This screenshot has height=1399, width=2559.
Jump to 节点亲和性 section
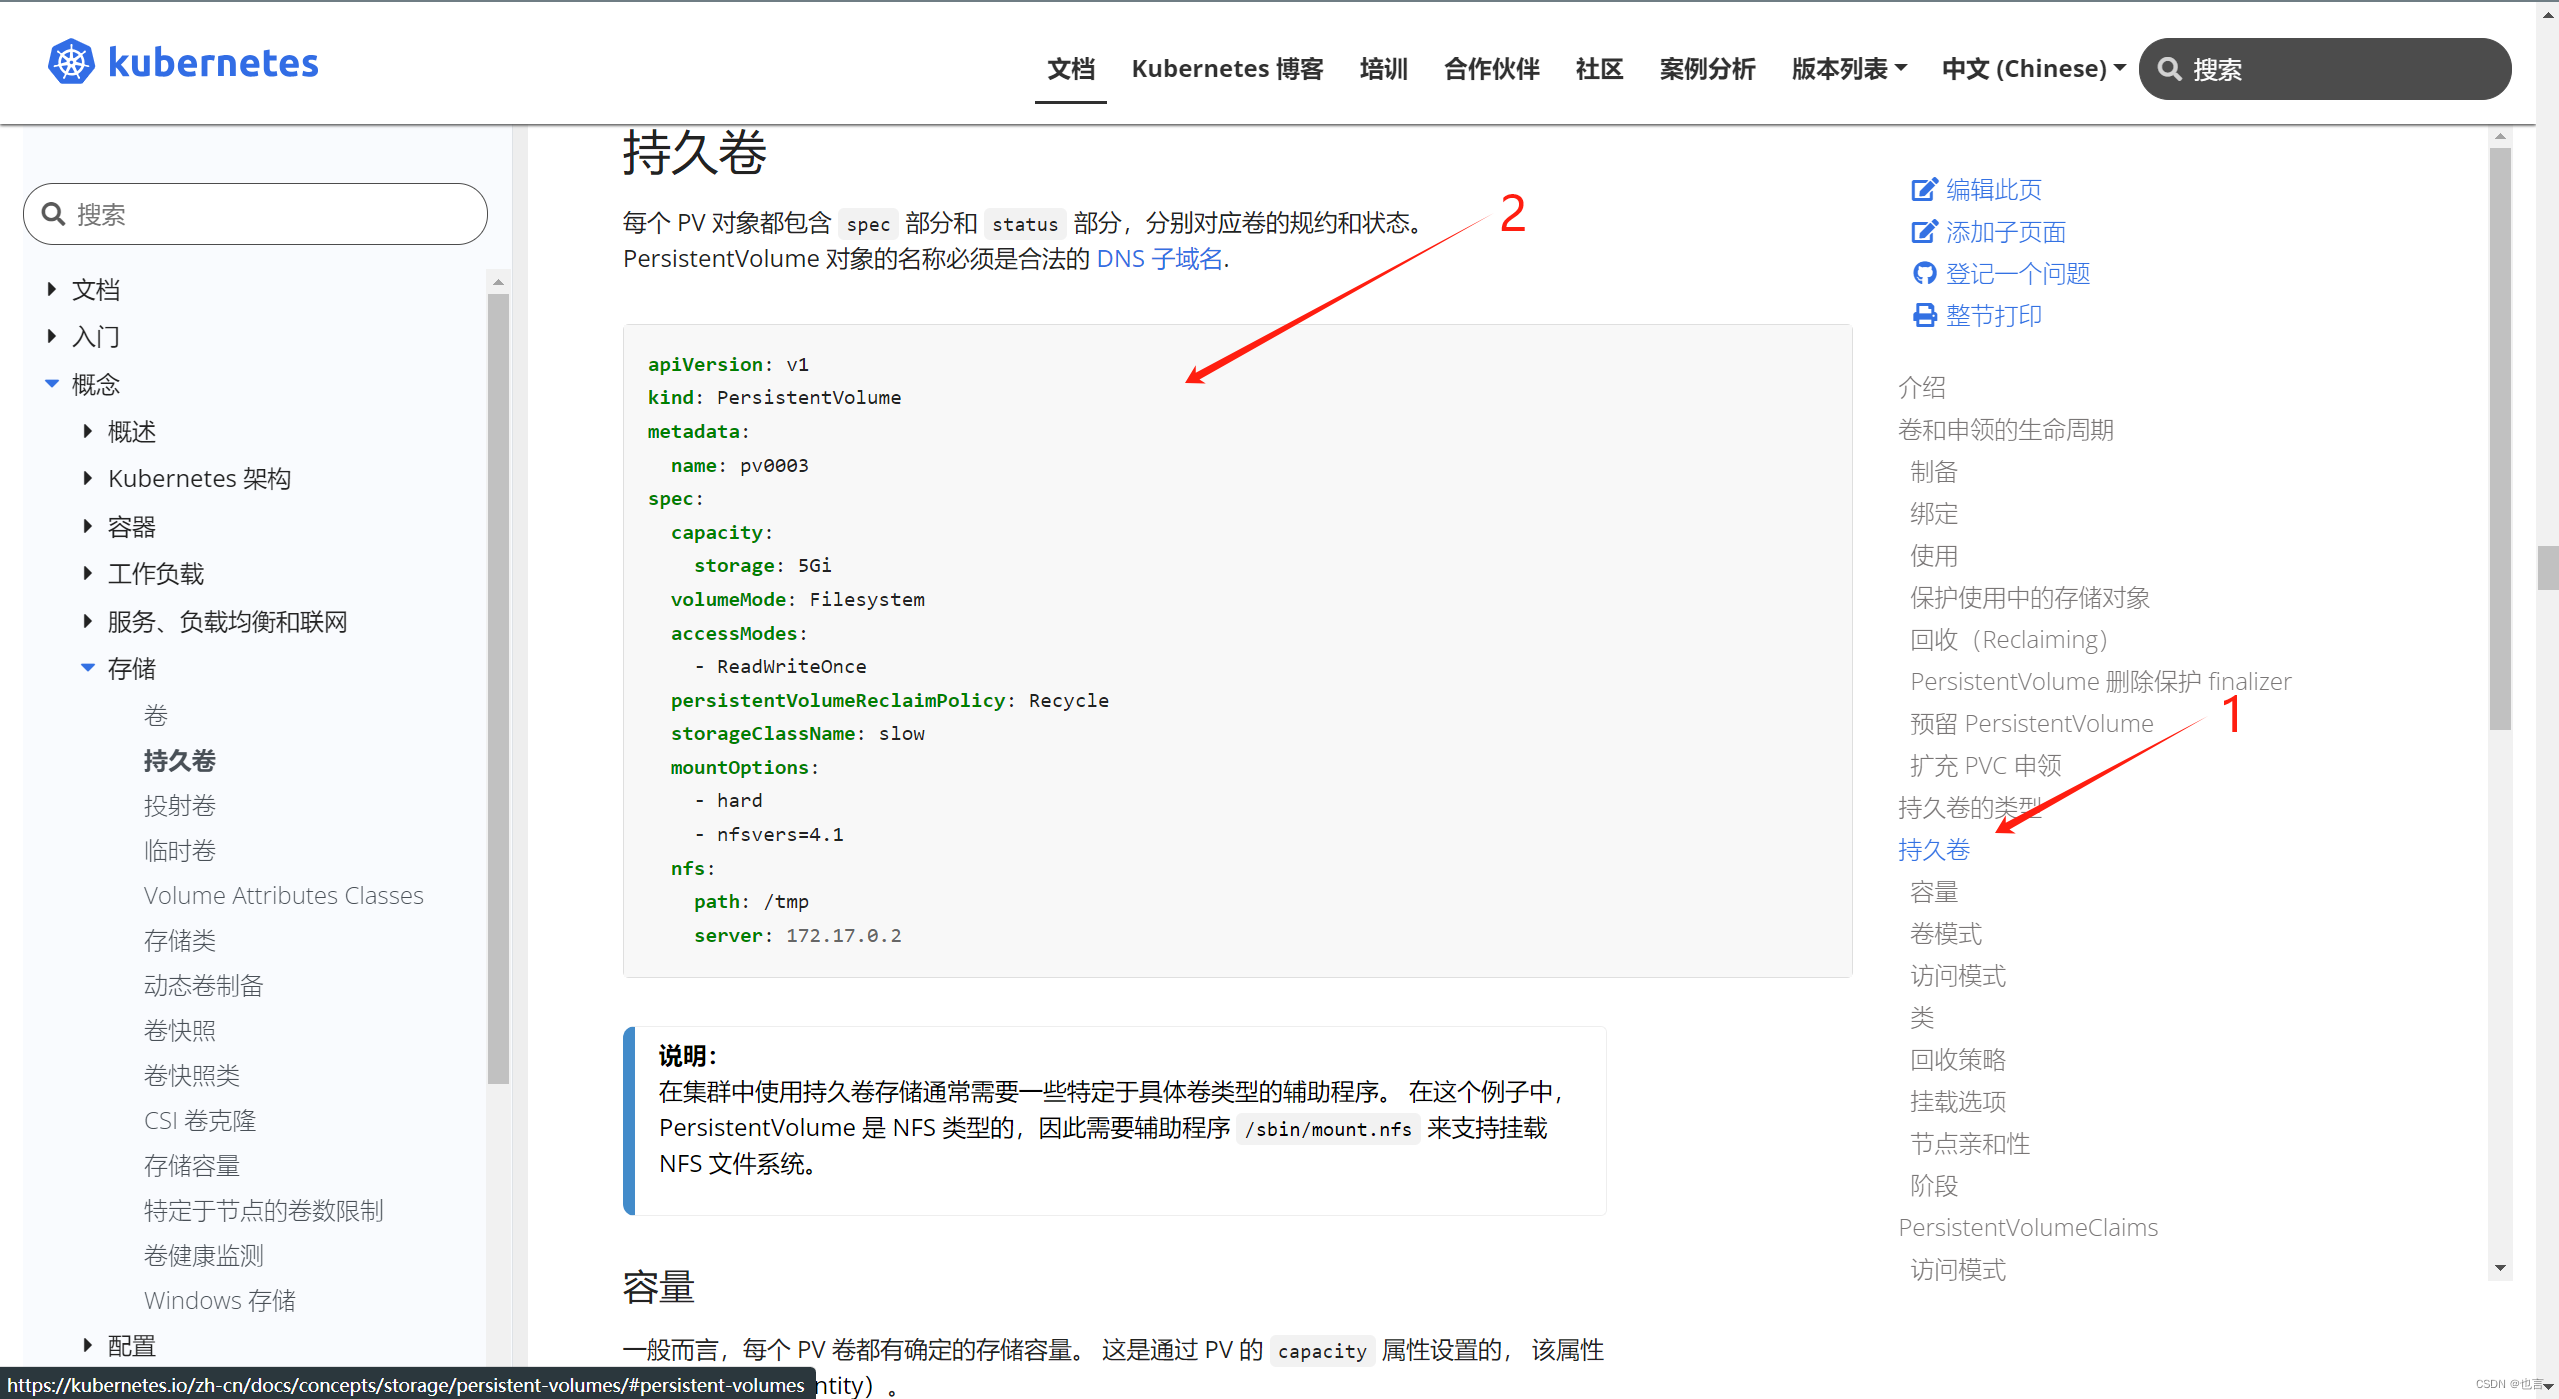pos(1970,1143)
